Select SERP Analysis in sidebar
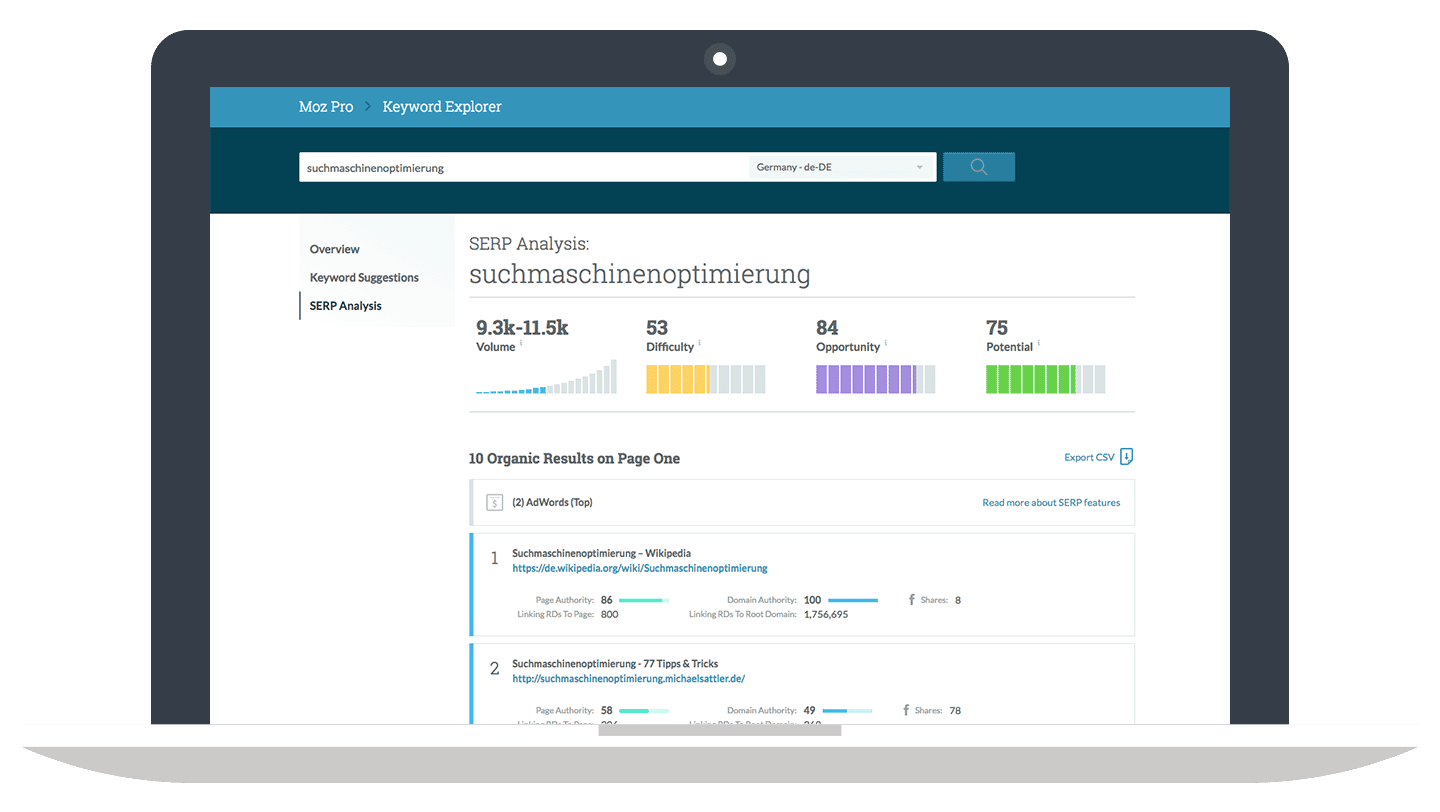The width and height of the screenshot is (1440, 812). coord(346,306)
